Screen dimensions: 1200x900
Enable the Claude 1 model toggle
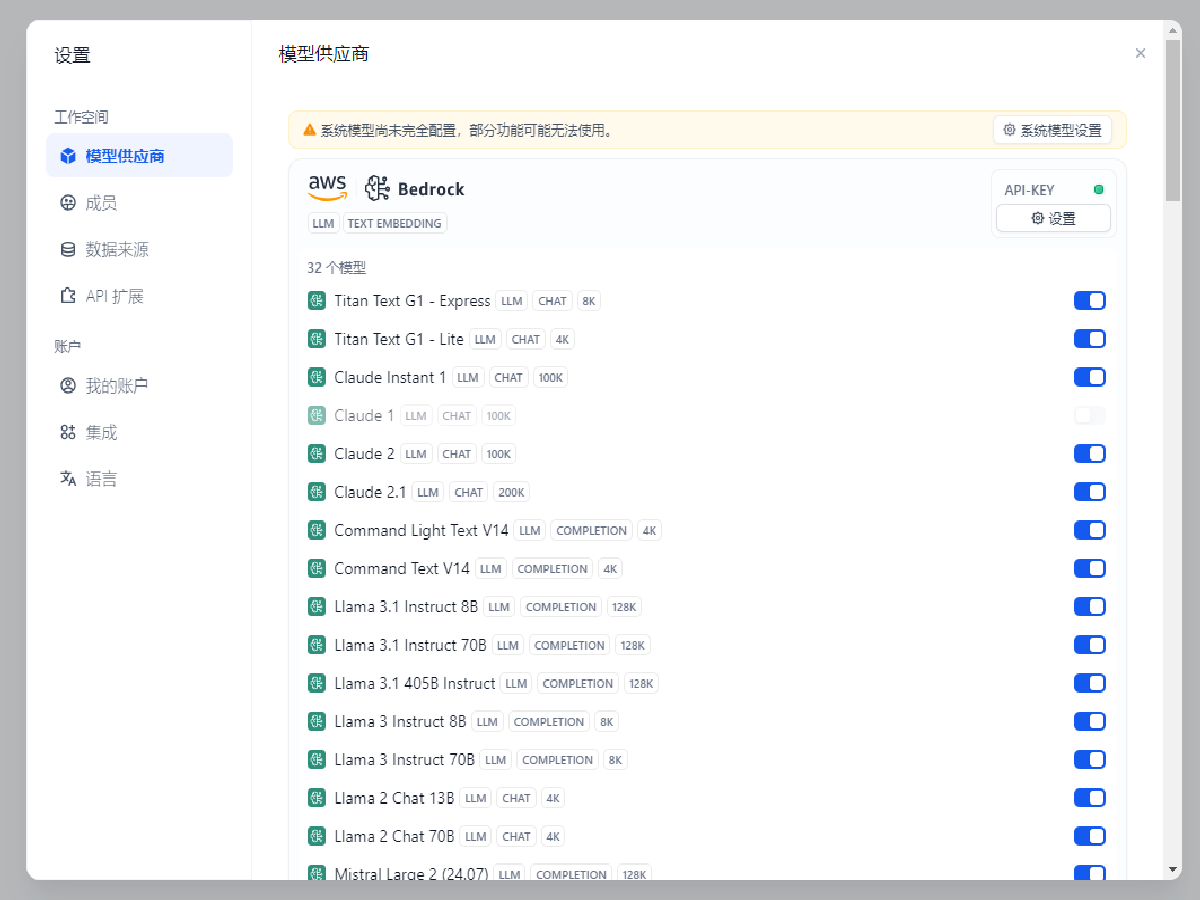[1089, 415]
